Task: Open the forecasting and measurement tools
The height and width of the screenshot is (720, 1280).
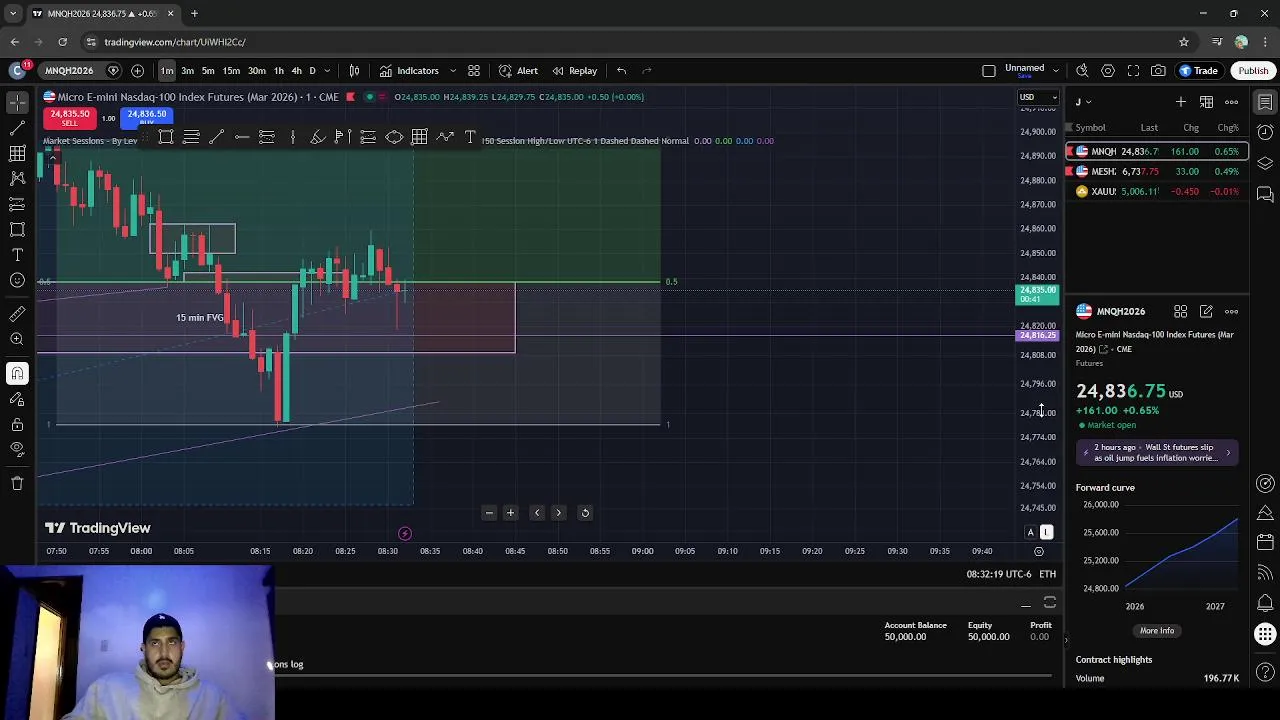Action: [x=17, y=204]
